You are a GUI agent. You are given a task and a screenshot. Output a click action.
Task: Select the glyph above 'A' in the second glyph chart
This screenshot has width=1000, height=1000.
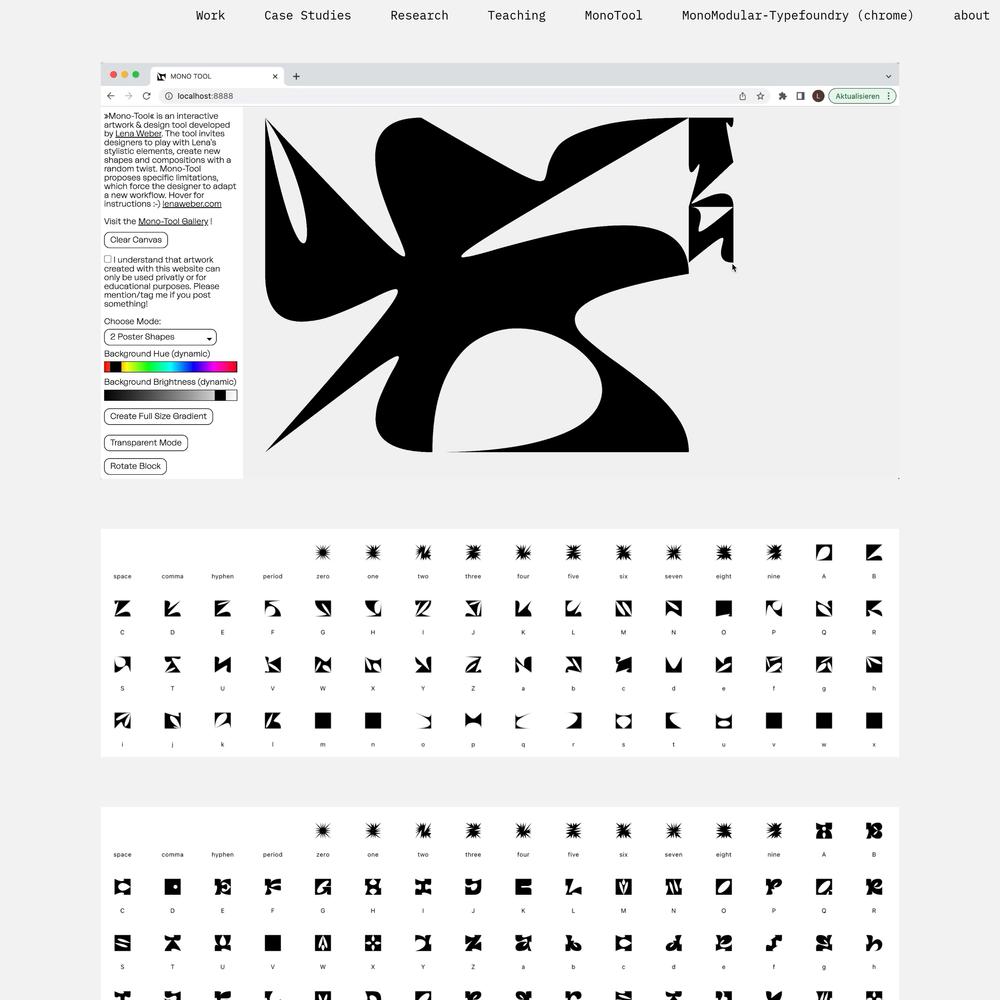pos(824,830)
